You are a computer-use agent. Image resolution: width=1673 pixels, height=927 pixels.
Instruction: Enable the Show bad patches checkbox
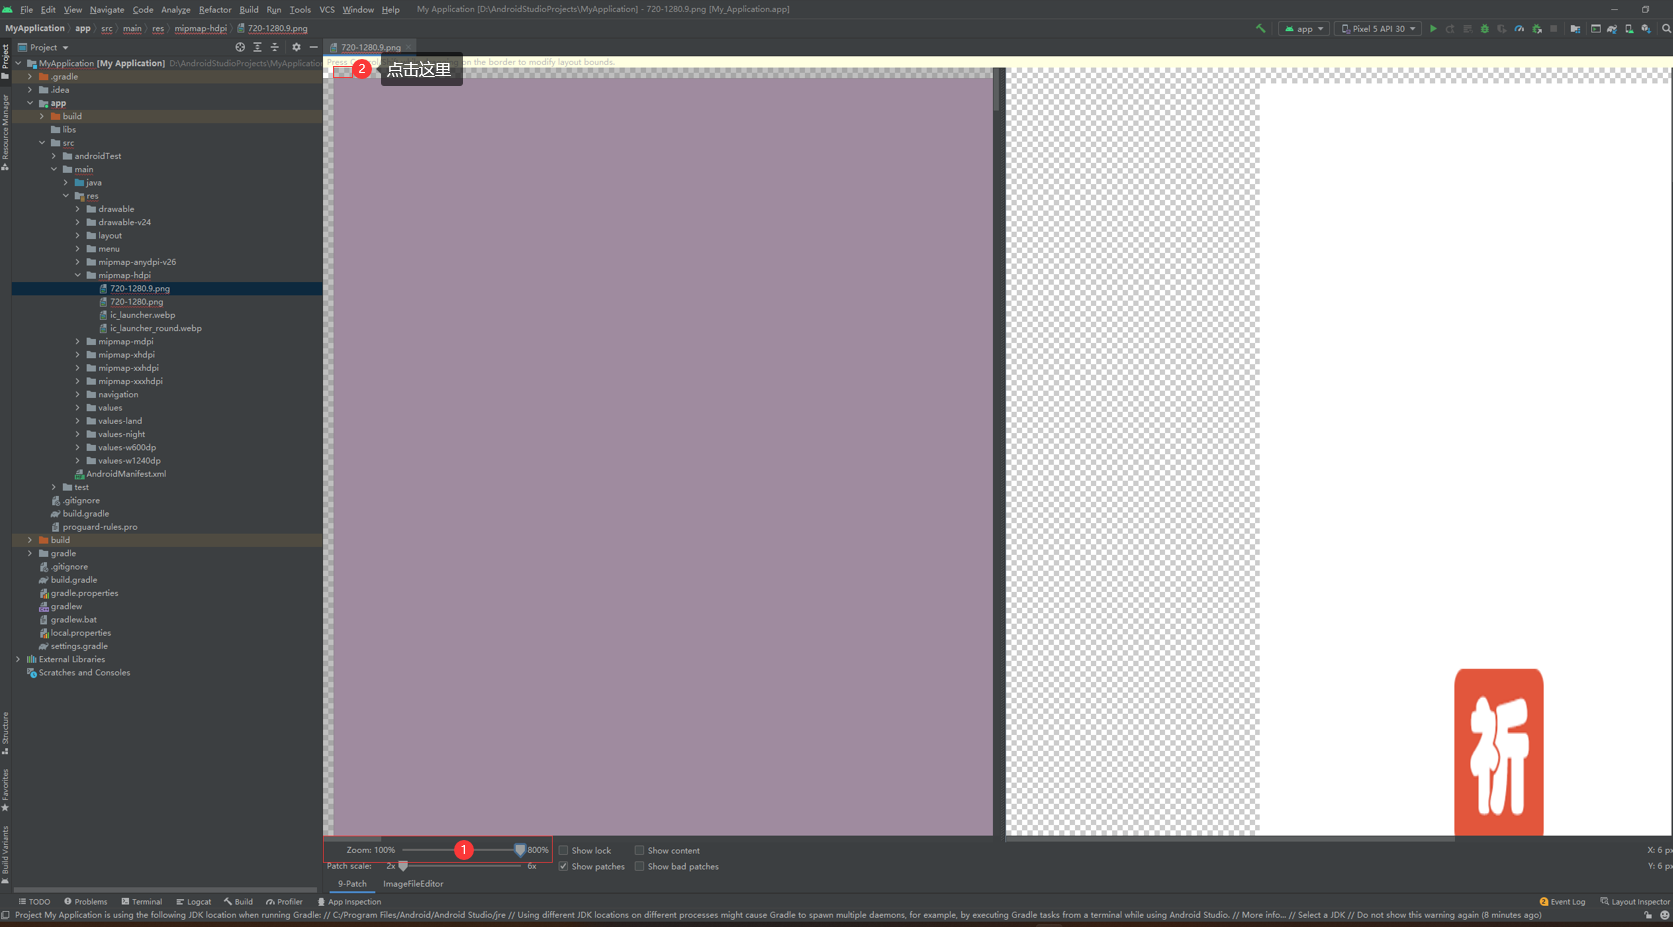point(640,867)
